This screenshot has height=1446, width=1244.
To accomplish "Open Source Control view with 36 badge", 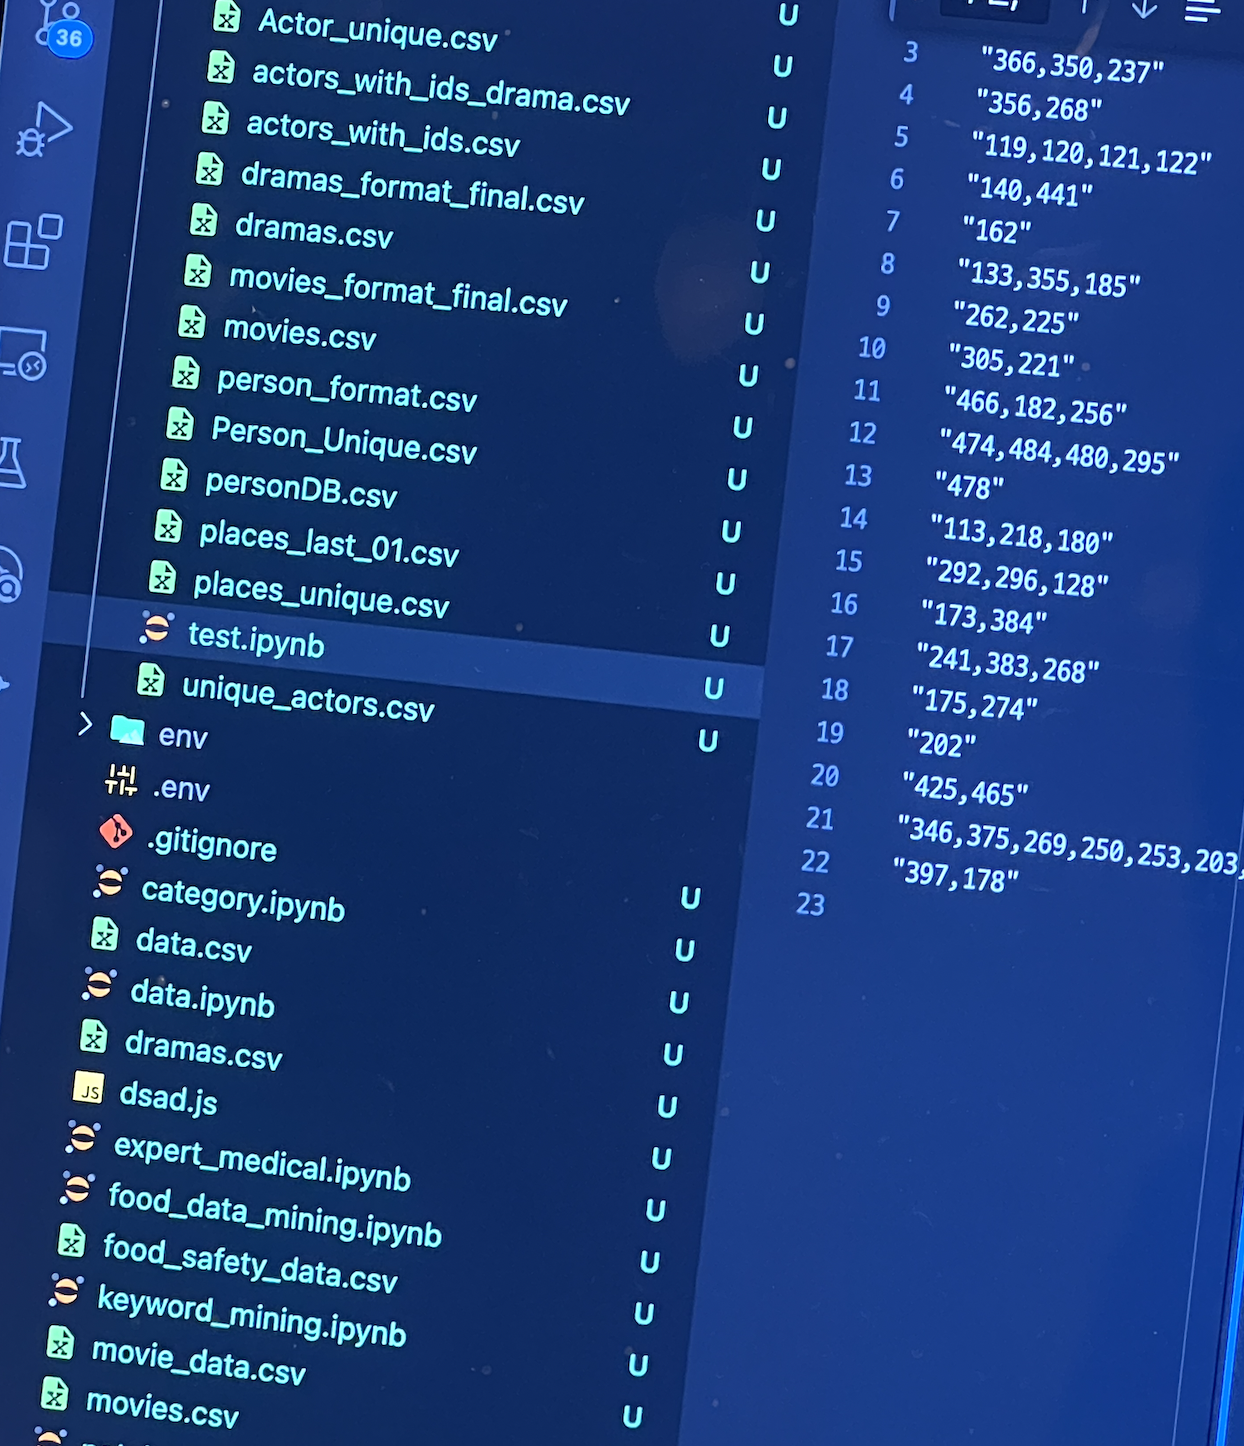I will (x=60, y=28).
